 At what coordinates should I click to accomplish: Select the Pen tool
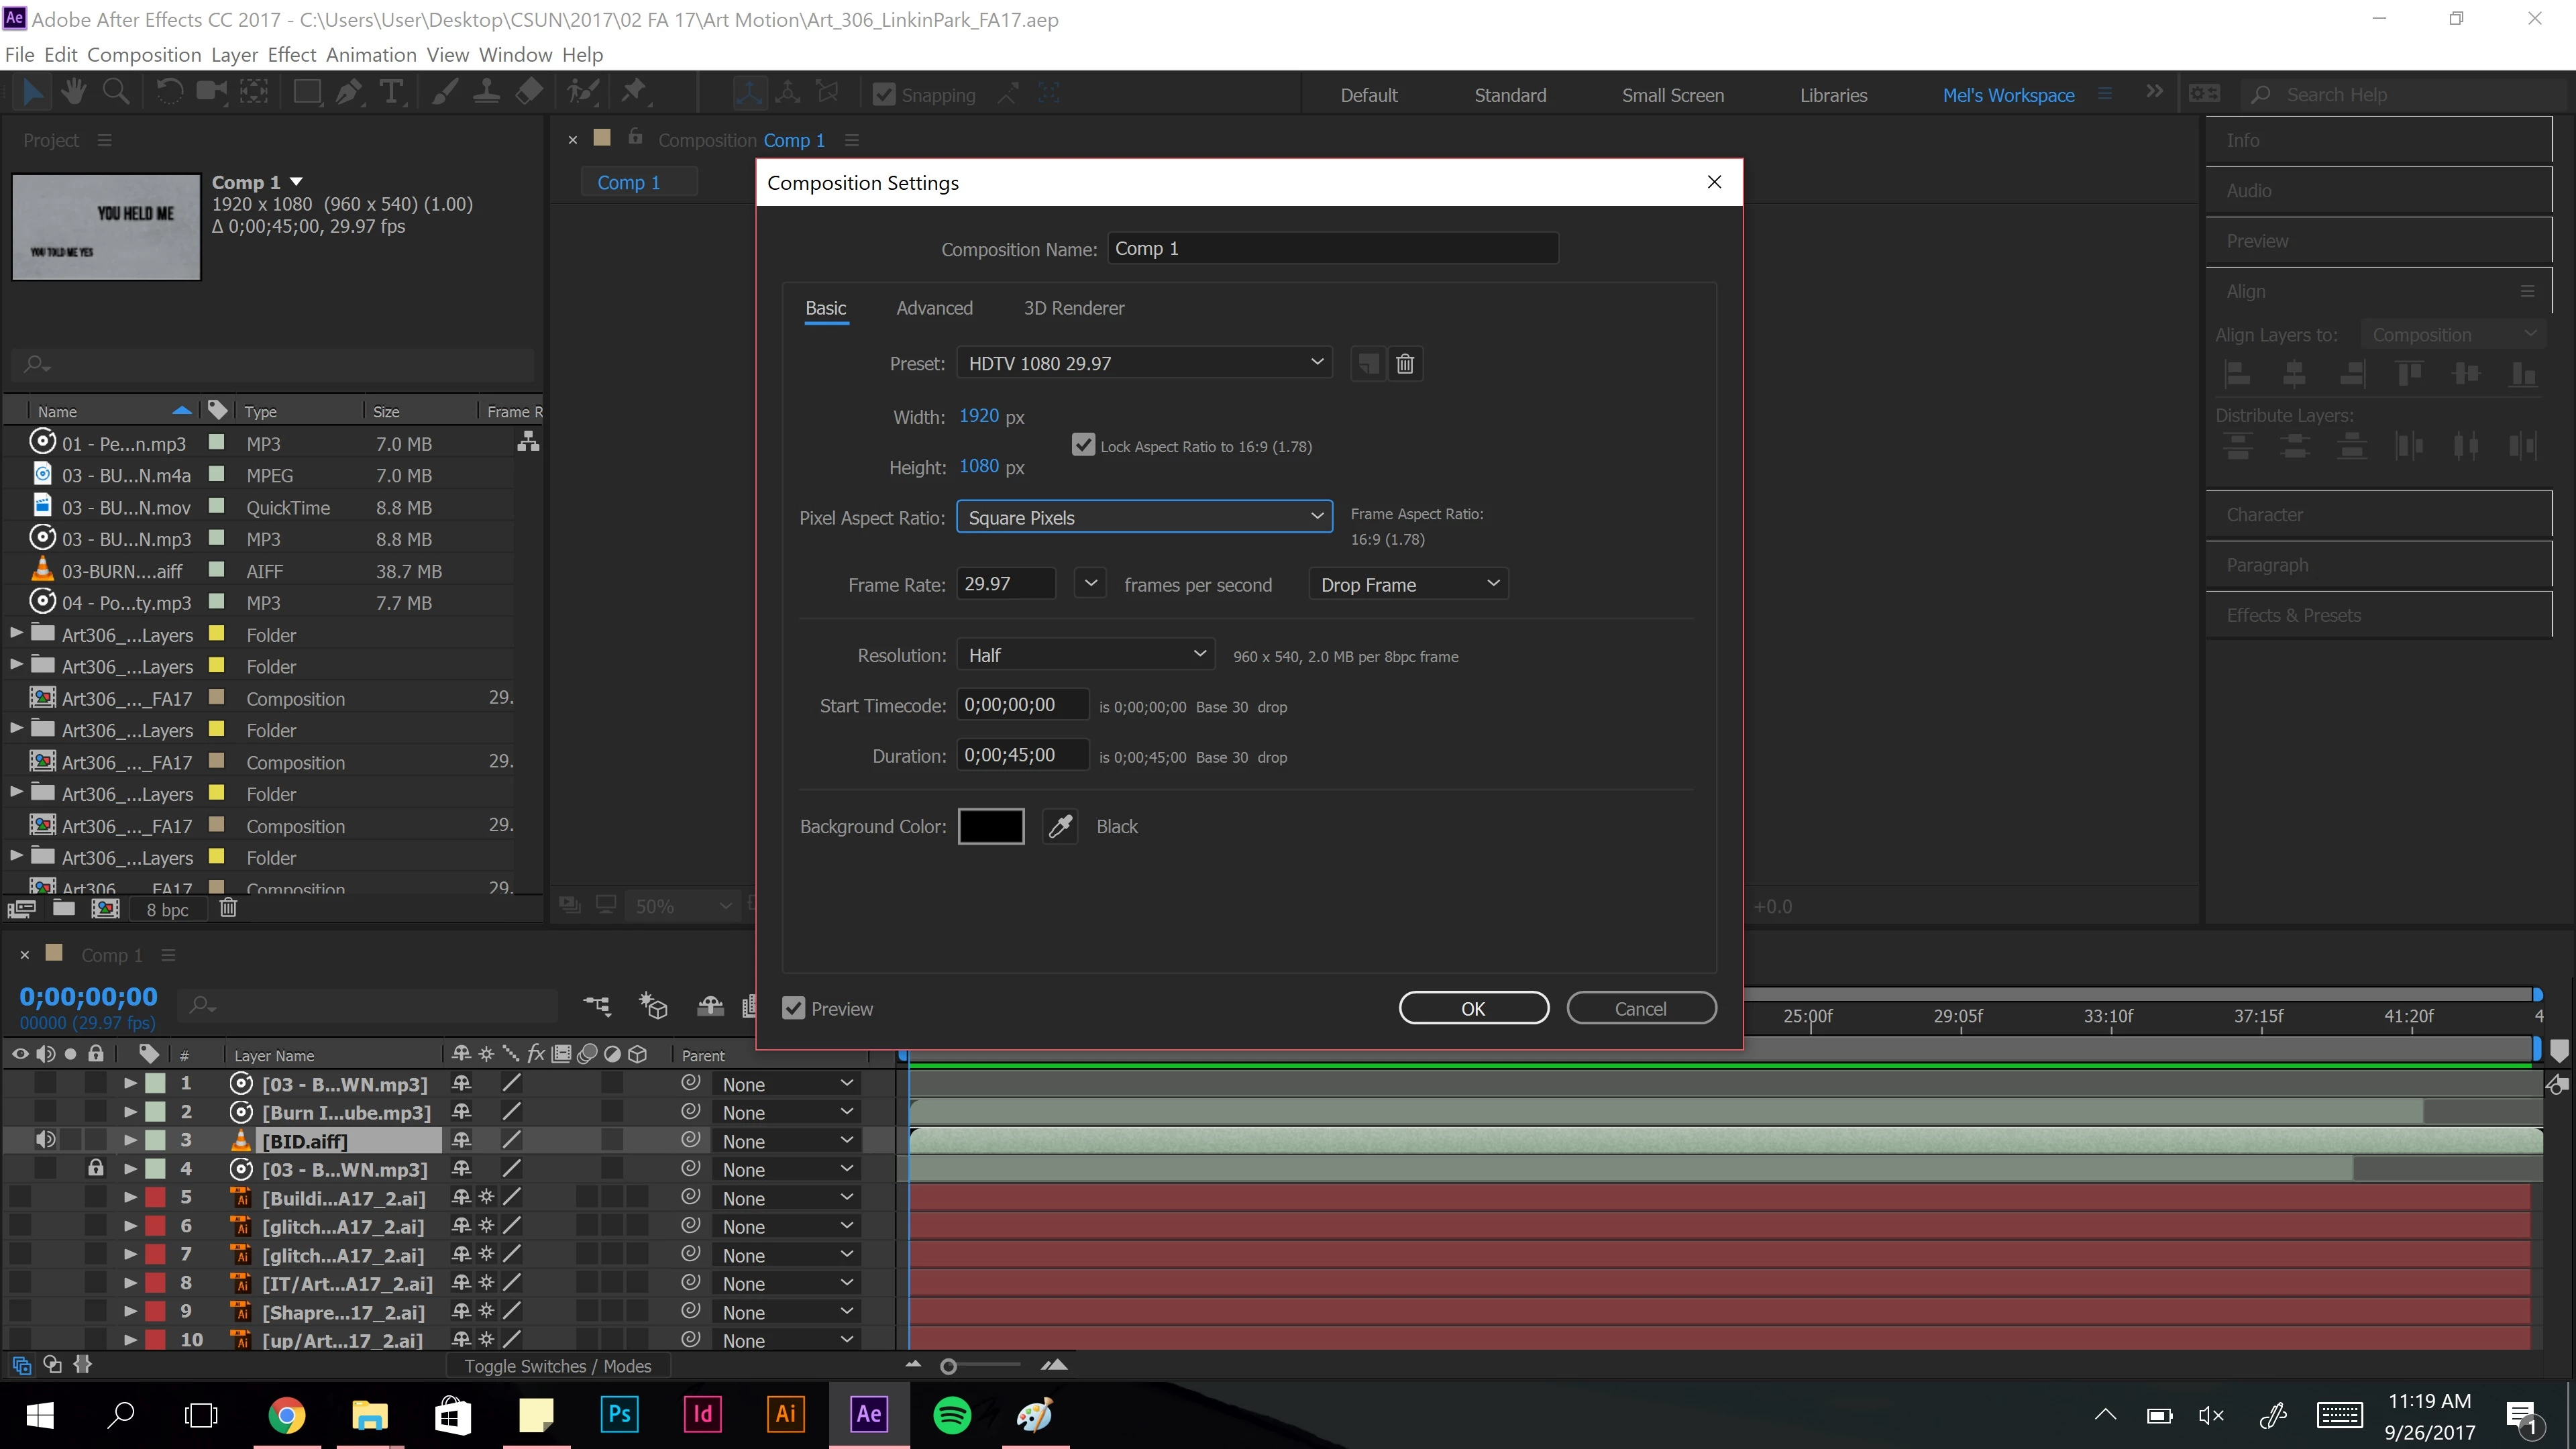pos(348,93)
